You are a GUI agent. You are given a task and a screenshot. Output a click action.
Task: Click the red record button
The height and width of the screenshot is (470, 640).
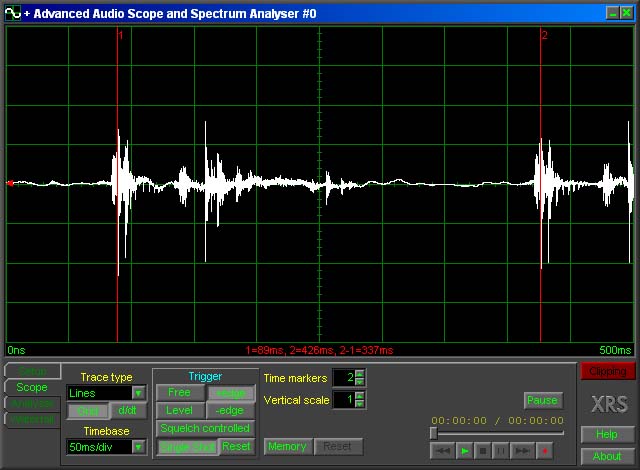(x=544, y=451)
